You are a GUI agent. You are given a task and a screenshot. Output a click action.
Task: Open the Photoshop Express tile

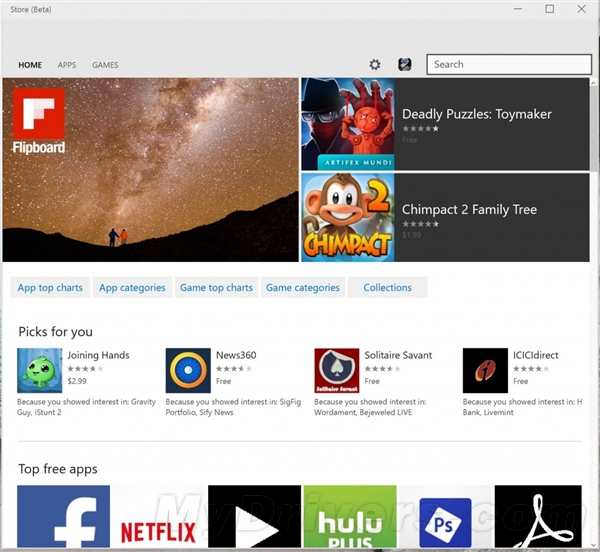[445, 516]
